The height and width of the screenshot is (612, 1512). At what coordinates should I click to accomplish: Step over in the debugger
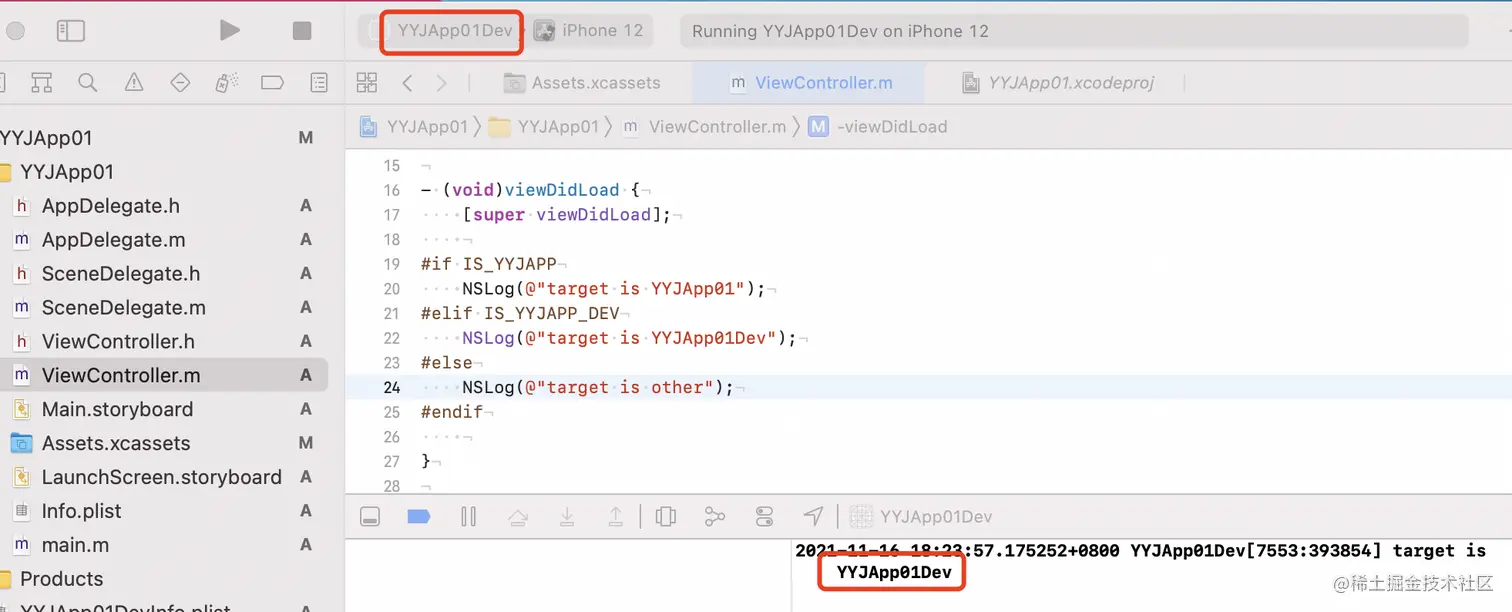(x=517, y=517)
